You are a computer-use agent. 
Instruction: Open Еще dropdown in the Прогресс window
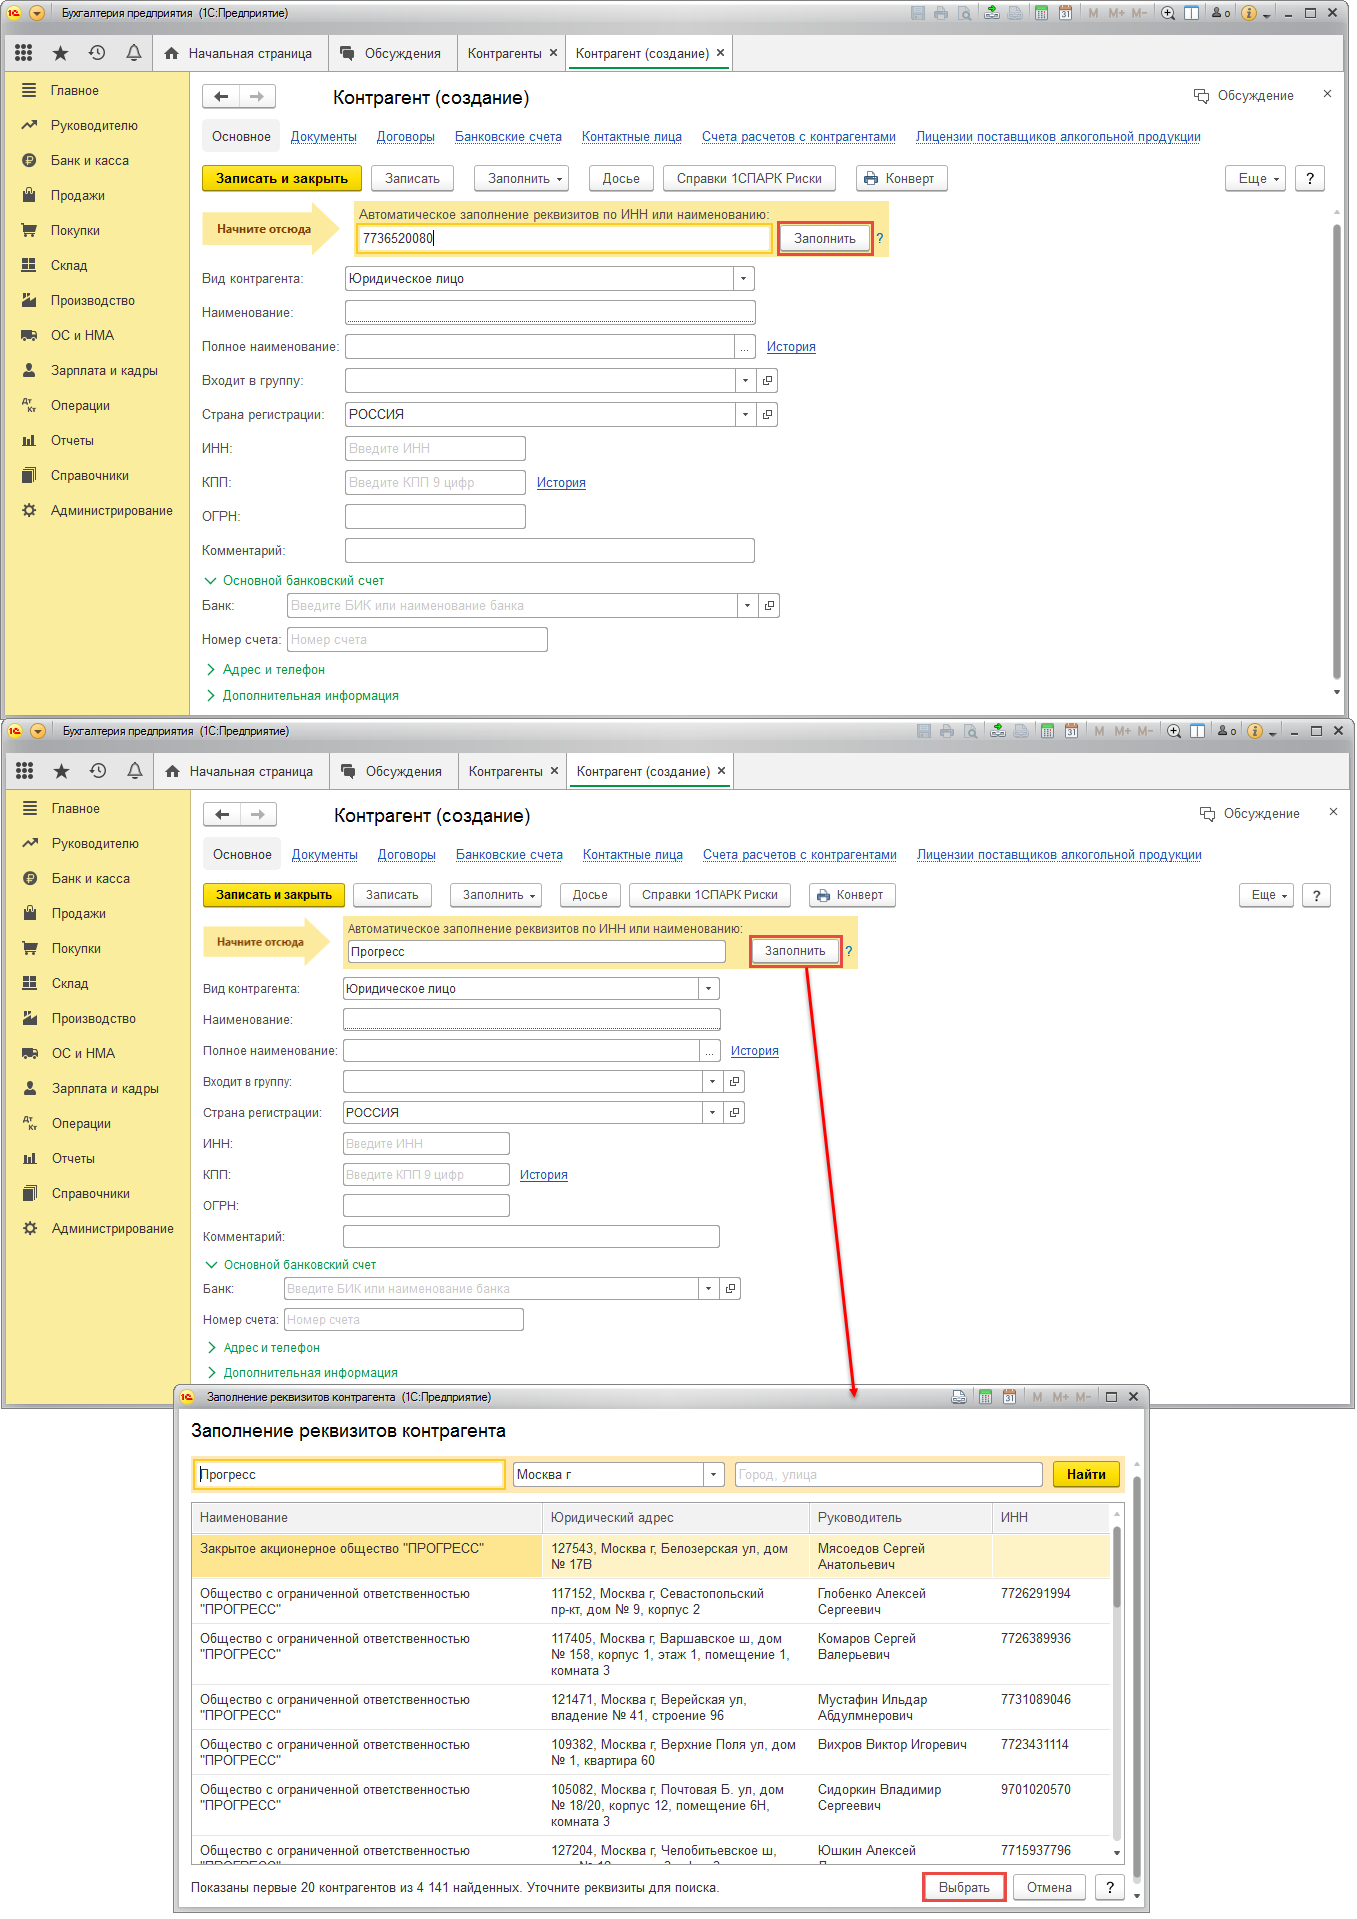coord(1266,895)
